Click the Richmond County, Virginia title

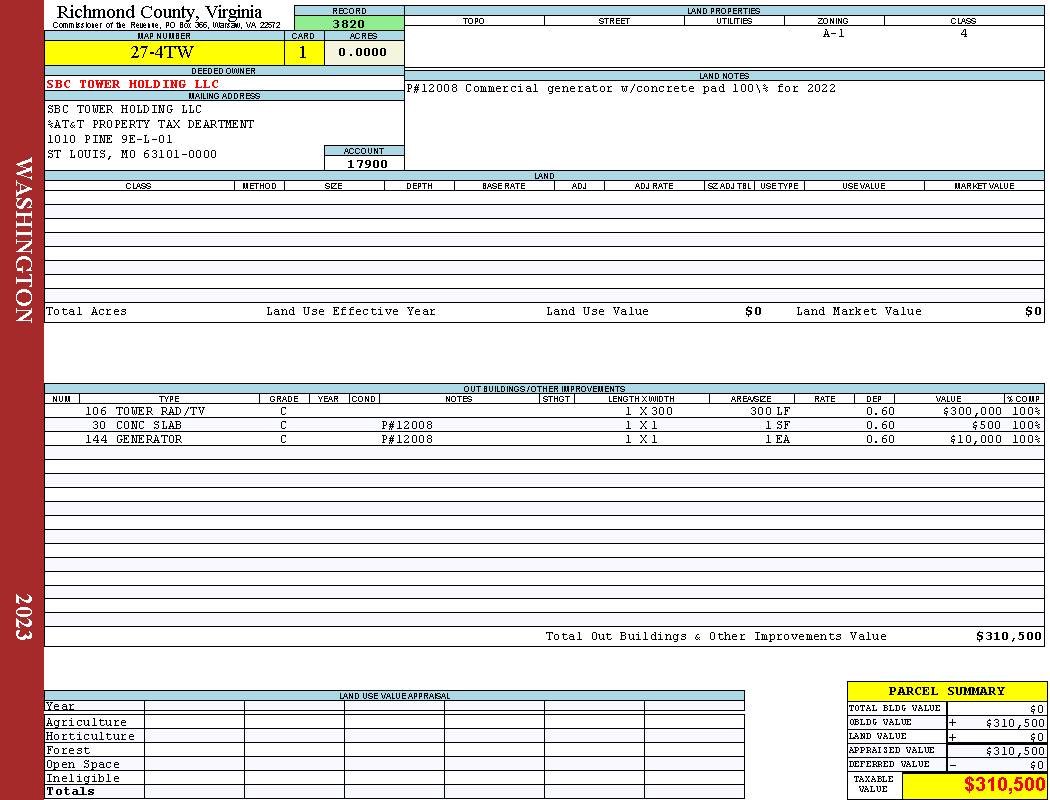[x=159, y=12]
